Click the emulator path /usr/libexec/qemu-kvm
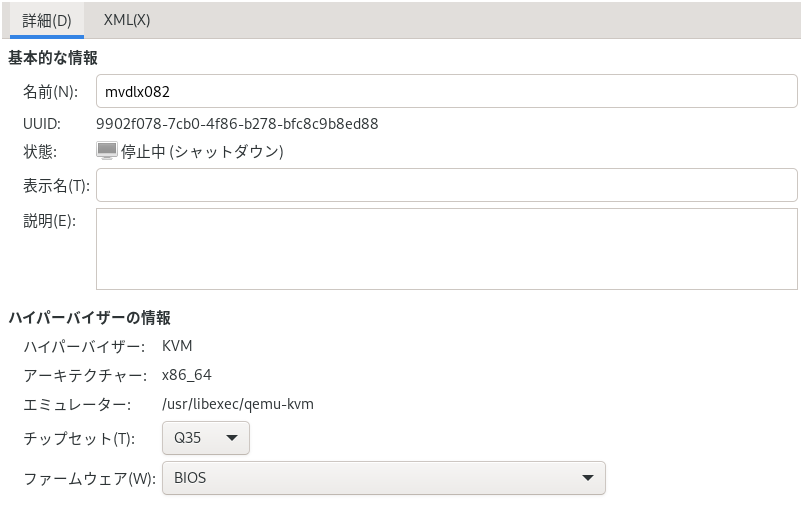Image resolution: width=803 pixels, height=510 pixels. (238, 404)
